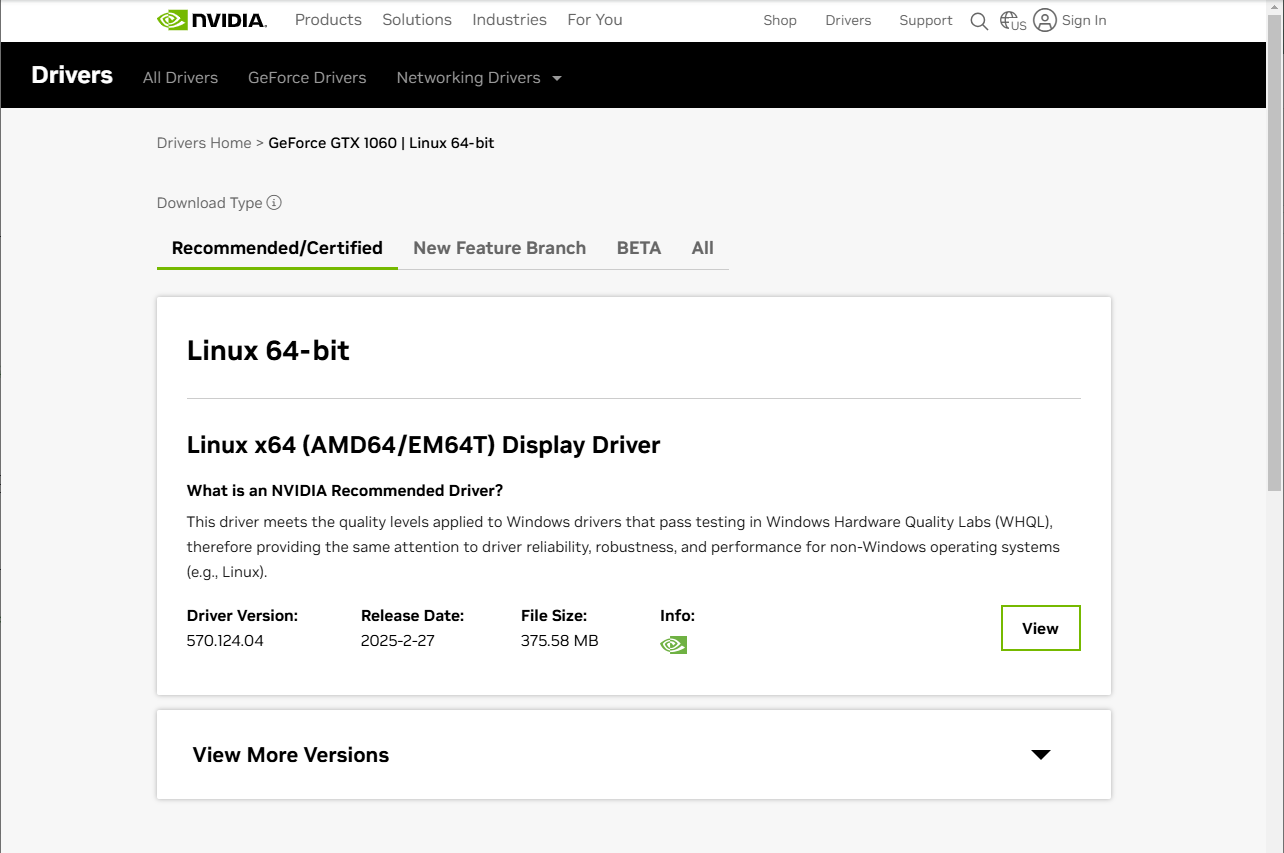This screenshot has height=853, width=1284.
Task: Click the file size 375.58 MB
Action: click(x=560, y=641)
